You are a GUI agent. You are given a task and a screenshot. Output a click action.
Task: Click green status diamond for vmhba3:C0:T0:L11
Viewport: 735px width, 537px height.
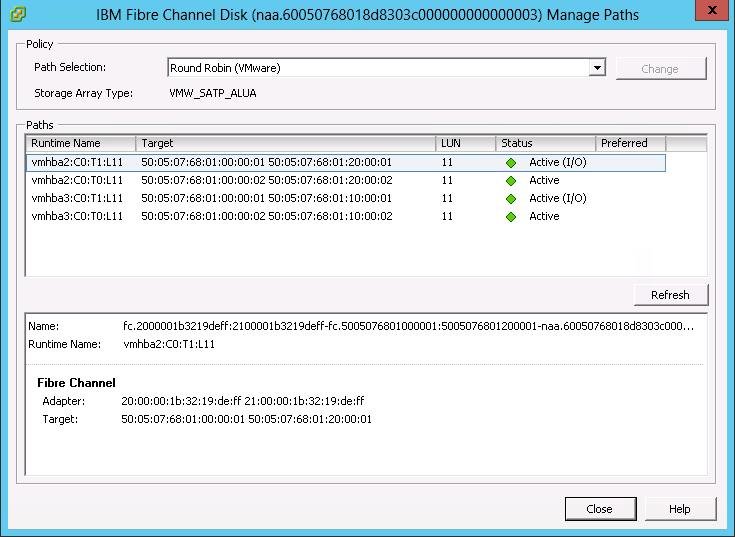pos(511,217)
